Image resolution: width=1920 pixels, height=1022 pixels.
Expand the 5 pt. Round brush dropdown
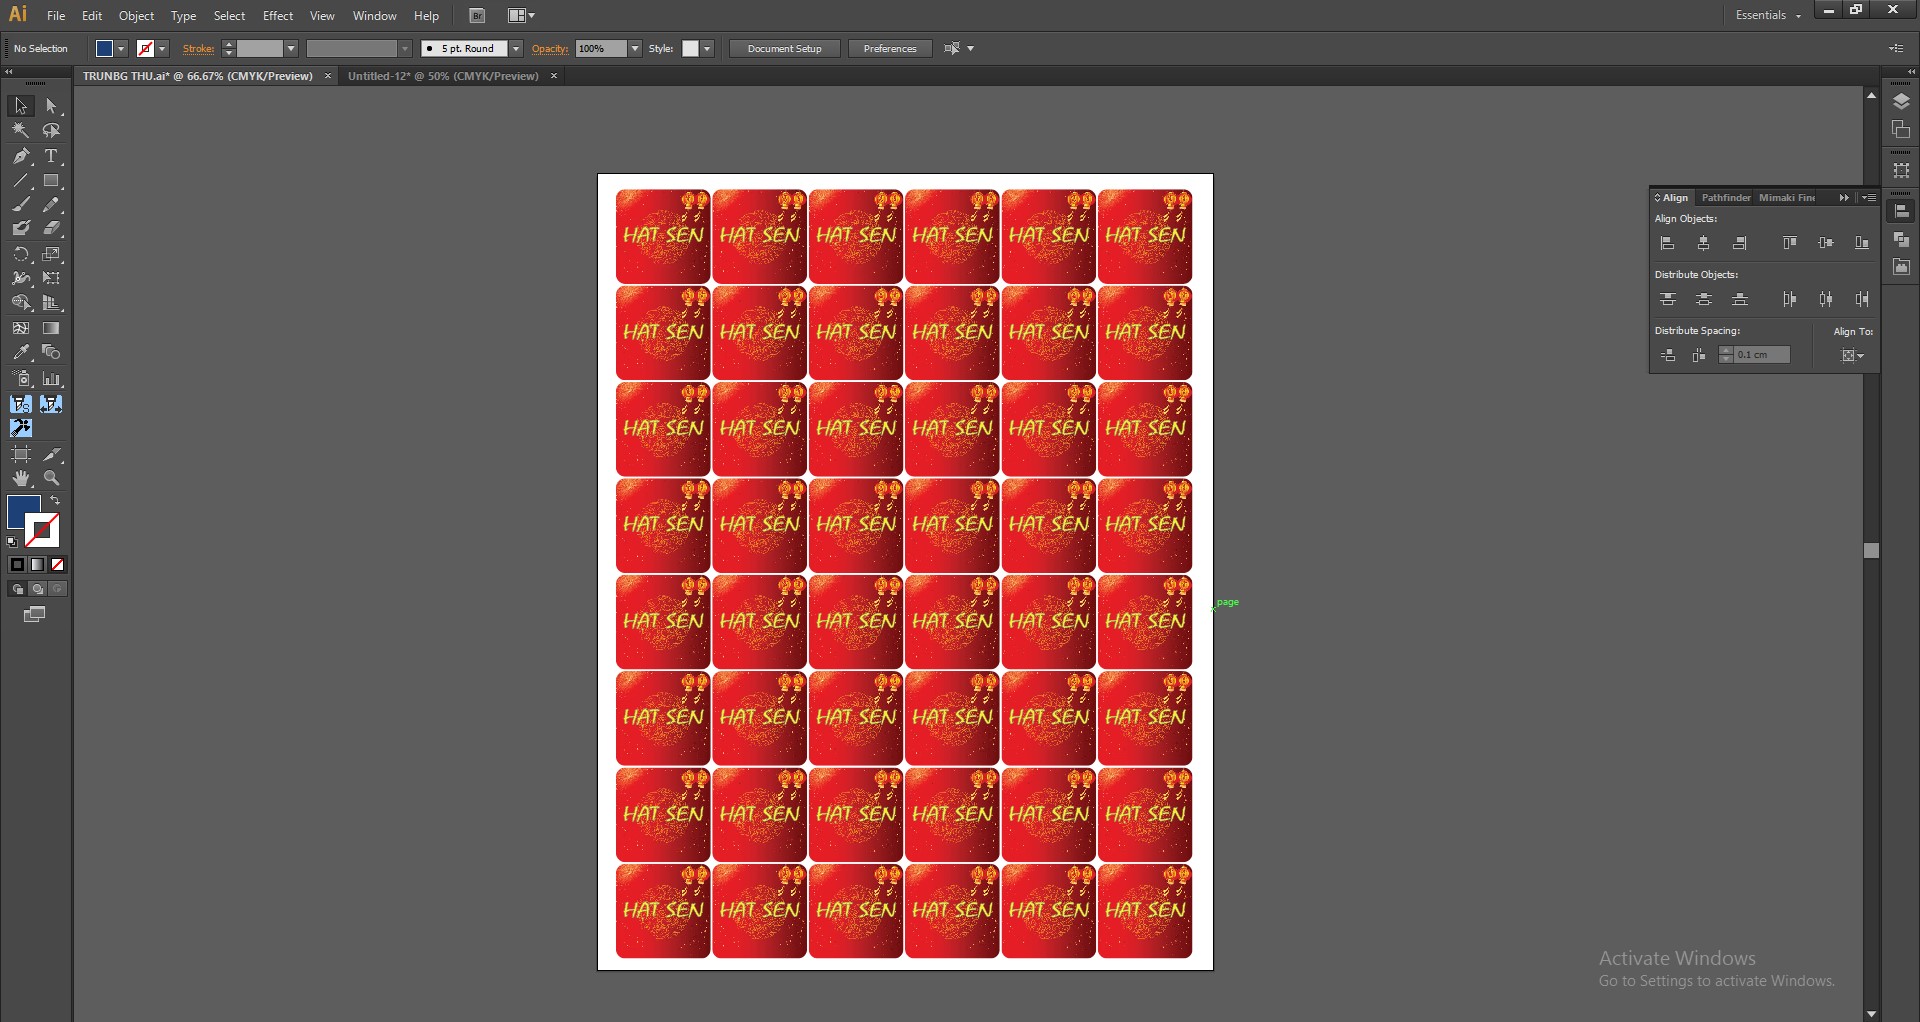click(x=516, y=49)
